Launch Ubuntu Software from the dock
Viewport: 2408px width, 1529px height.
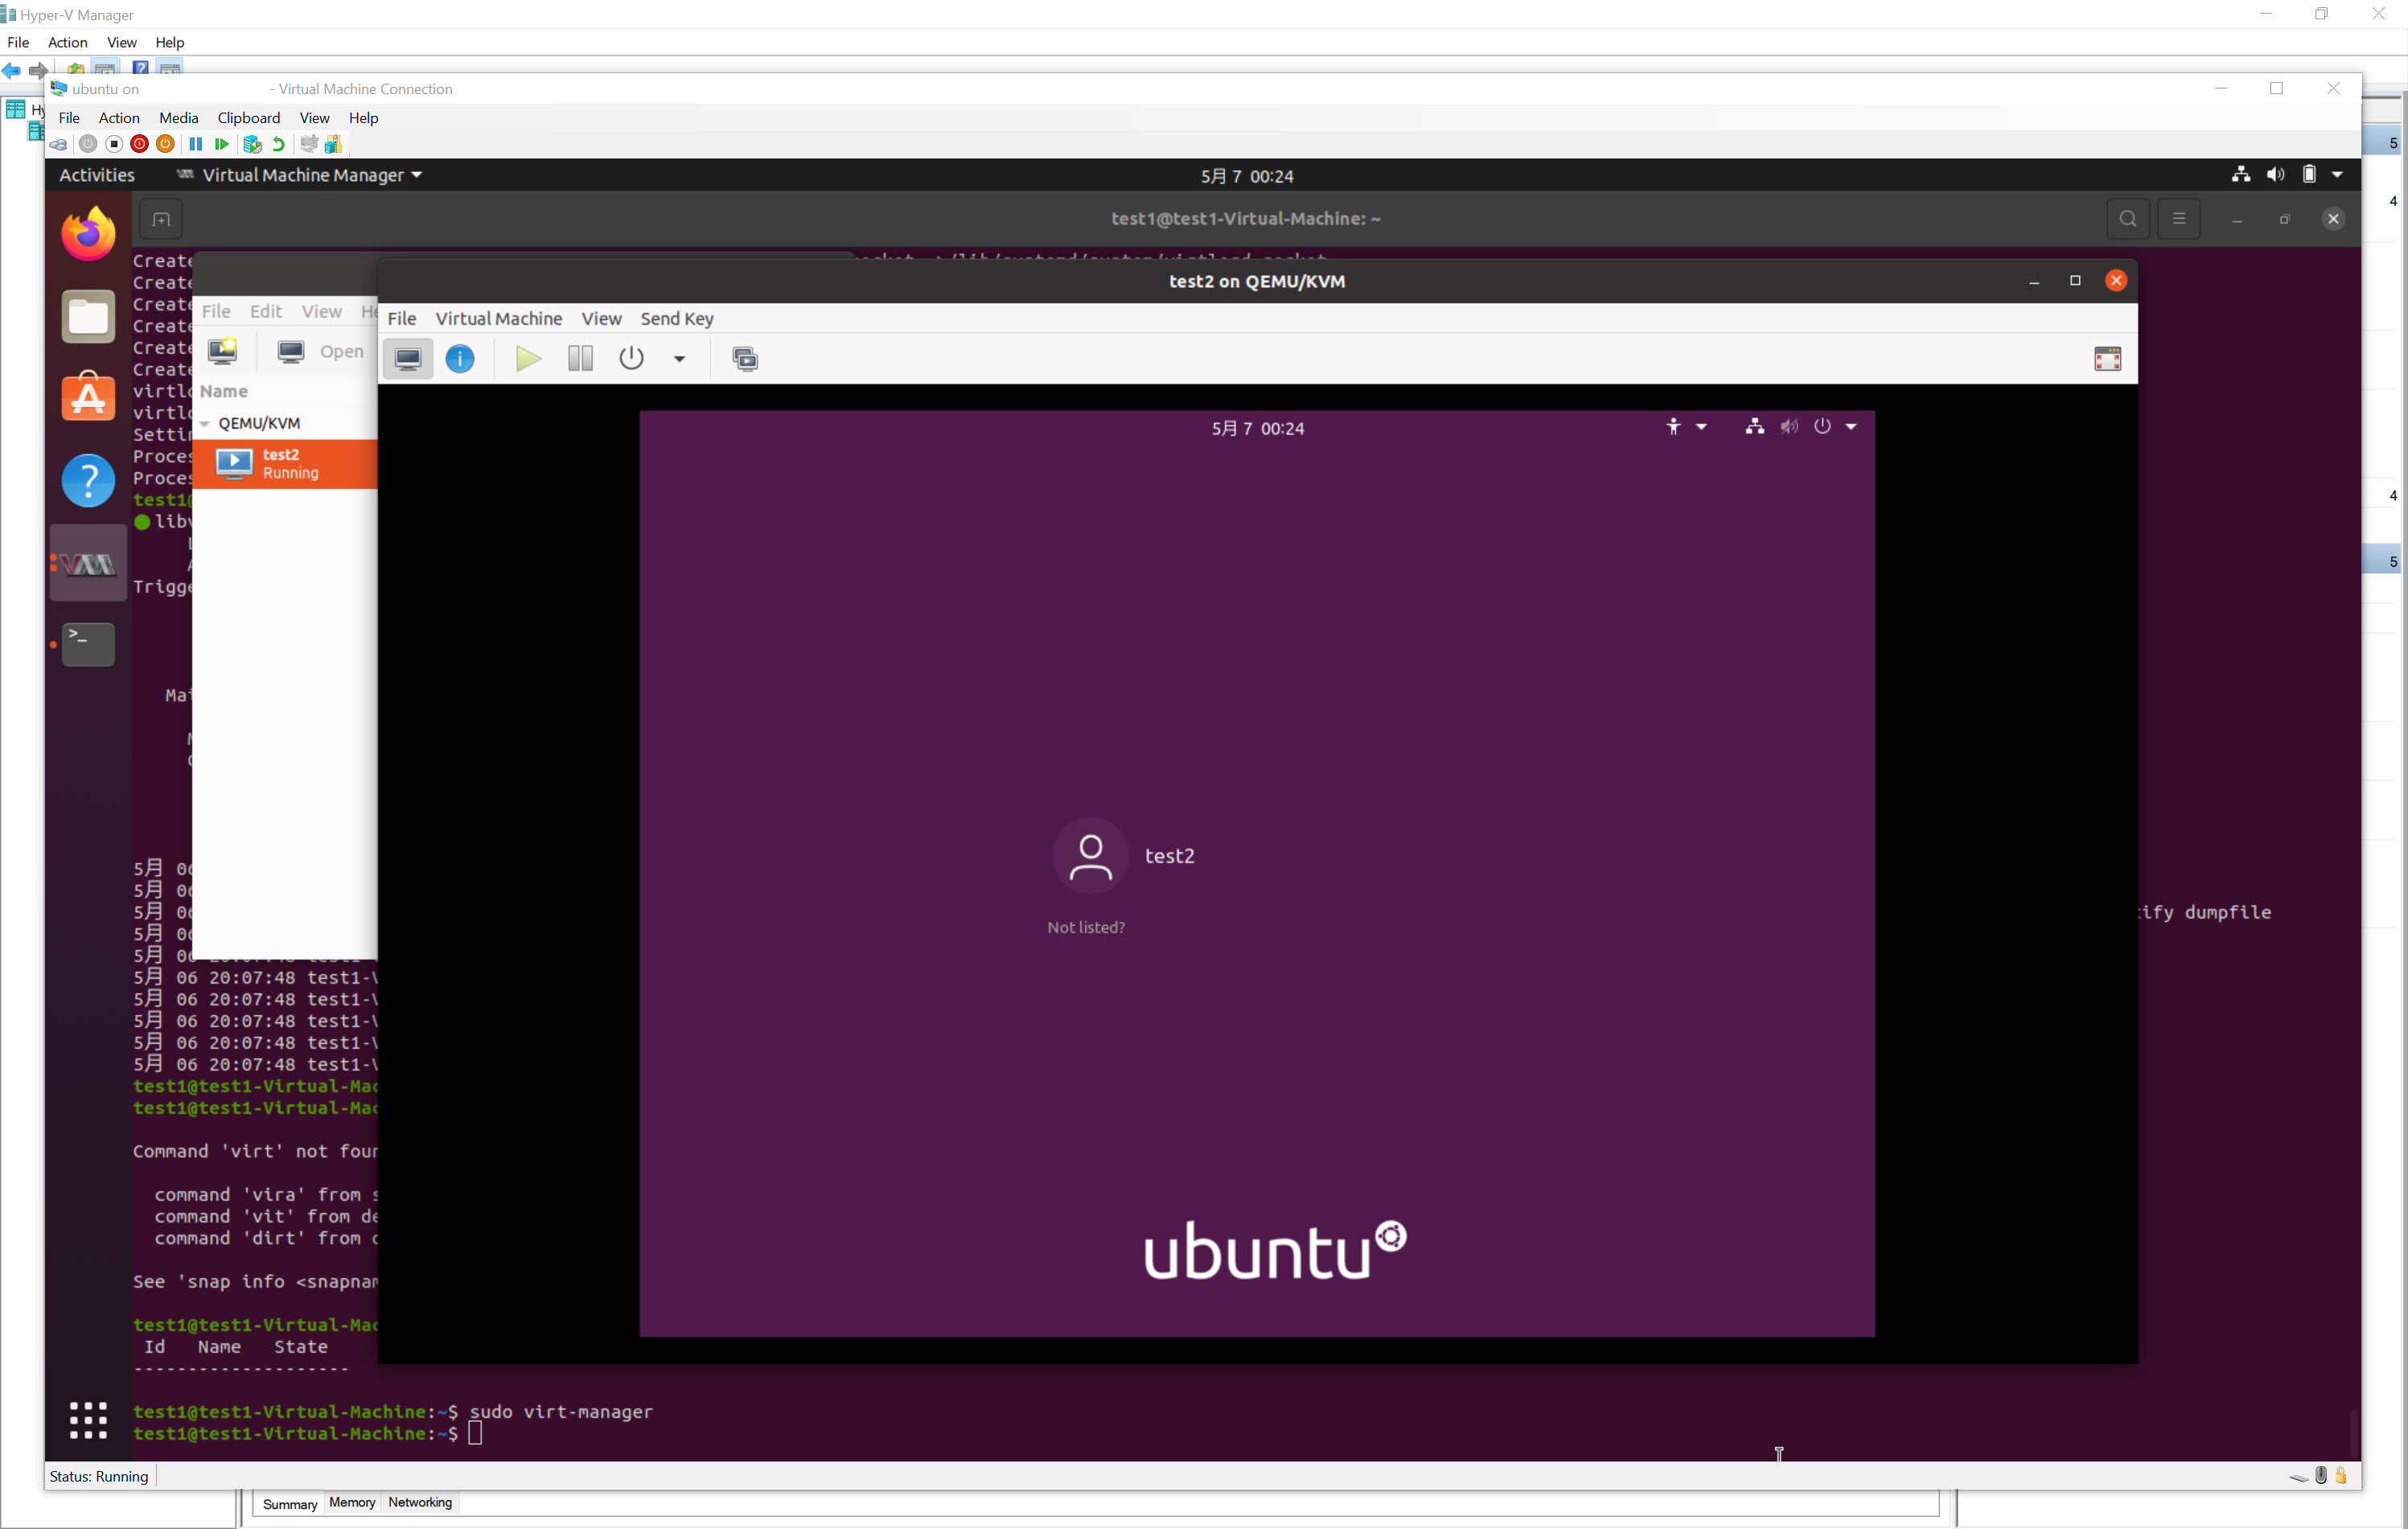(x=88, y=397)
